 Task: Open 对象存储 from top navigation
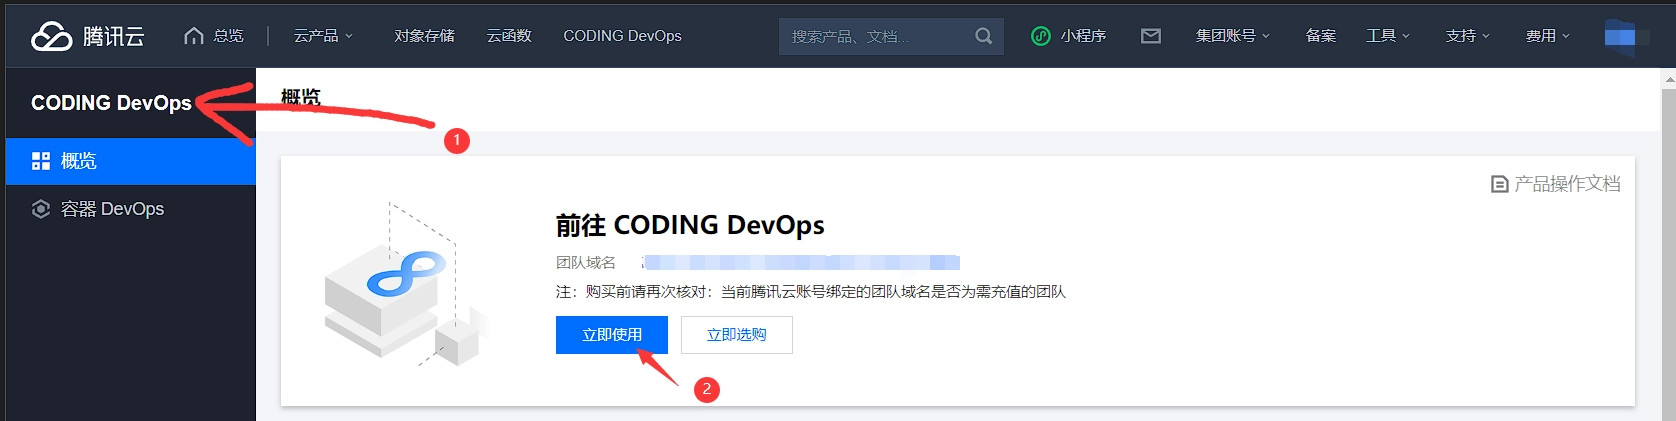tap(424, 36)
